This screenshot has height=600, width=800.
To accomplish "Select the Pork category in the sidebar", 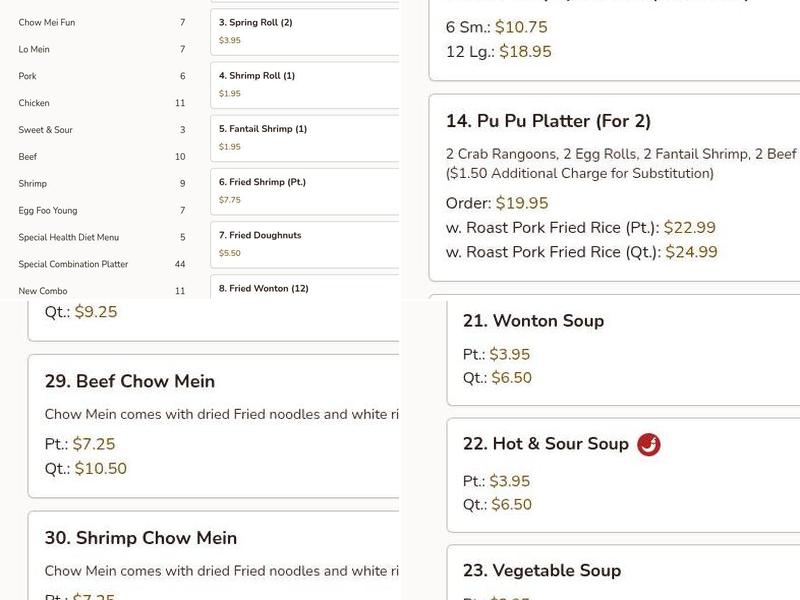I will tap(29, 75).
